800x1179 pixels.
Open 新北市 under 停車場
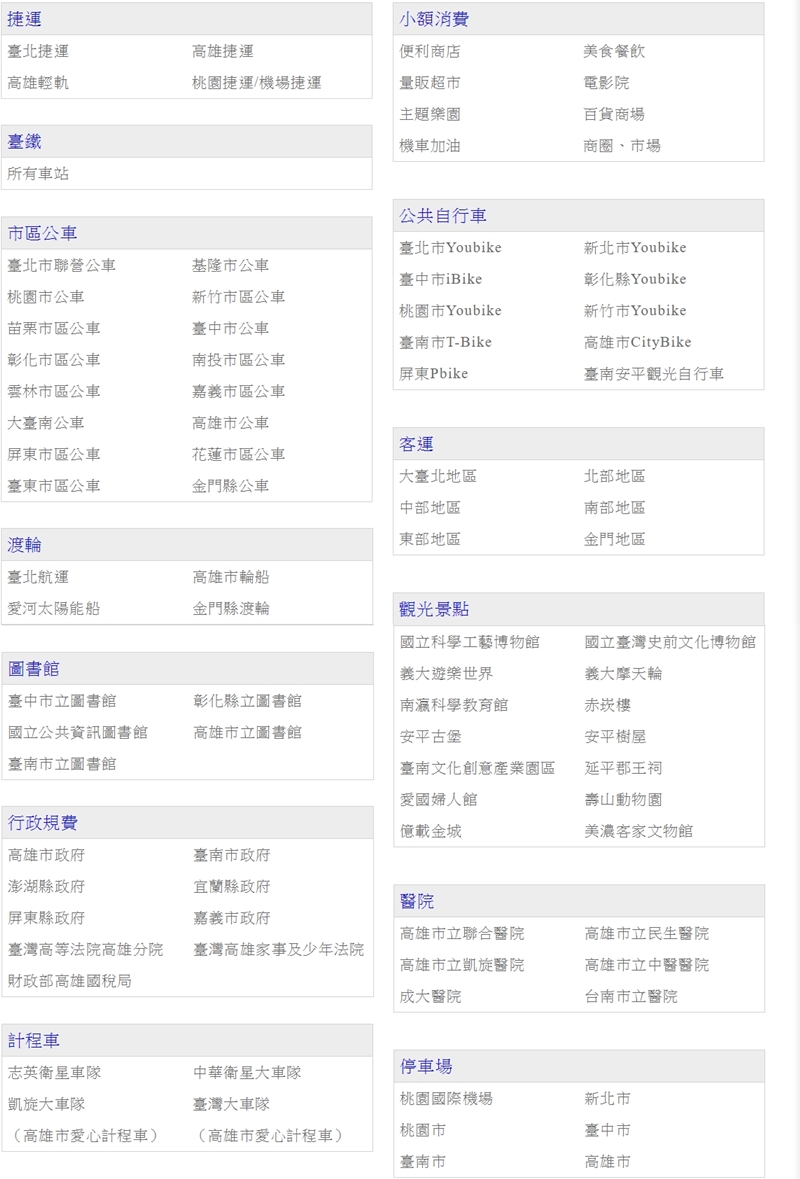608,1099
